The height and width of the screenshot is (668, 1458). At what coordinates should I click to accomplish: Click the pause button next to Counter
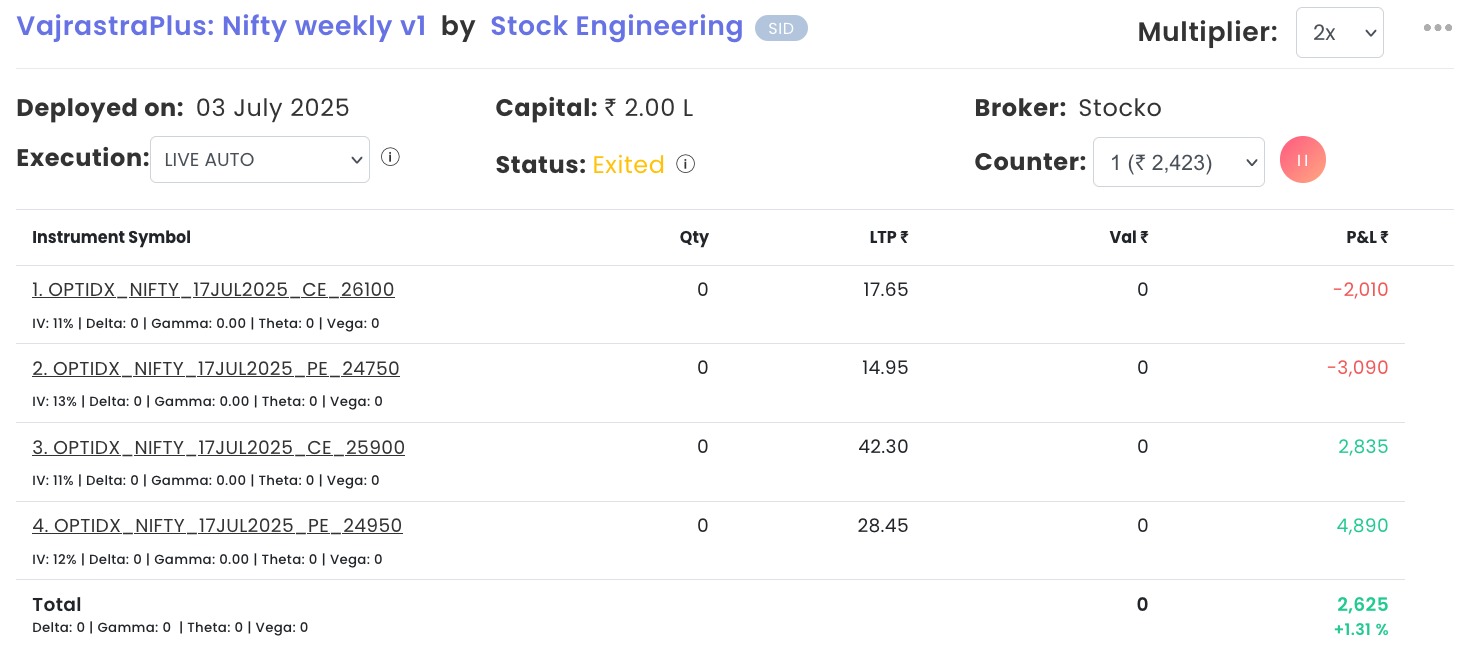pyautogui.click(x=1302, y=161)
